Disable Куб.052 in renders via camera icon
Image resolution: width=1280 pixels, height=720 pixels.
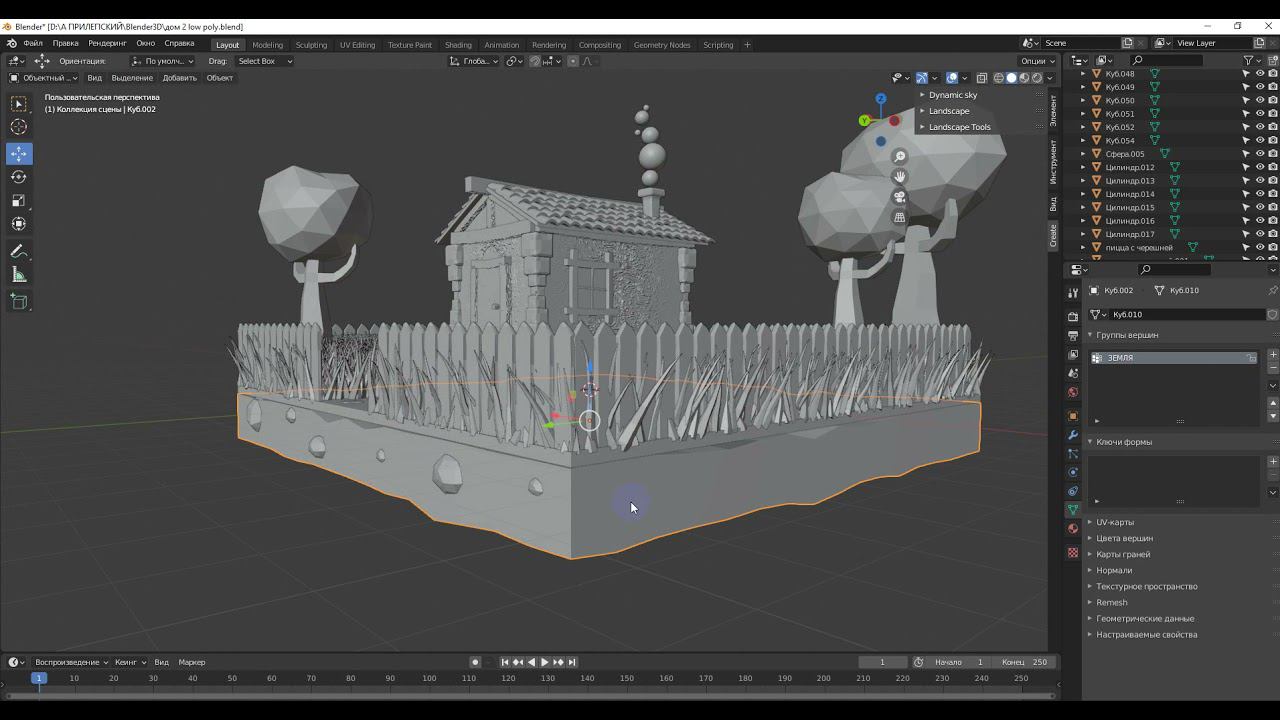1272,127
